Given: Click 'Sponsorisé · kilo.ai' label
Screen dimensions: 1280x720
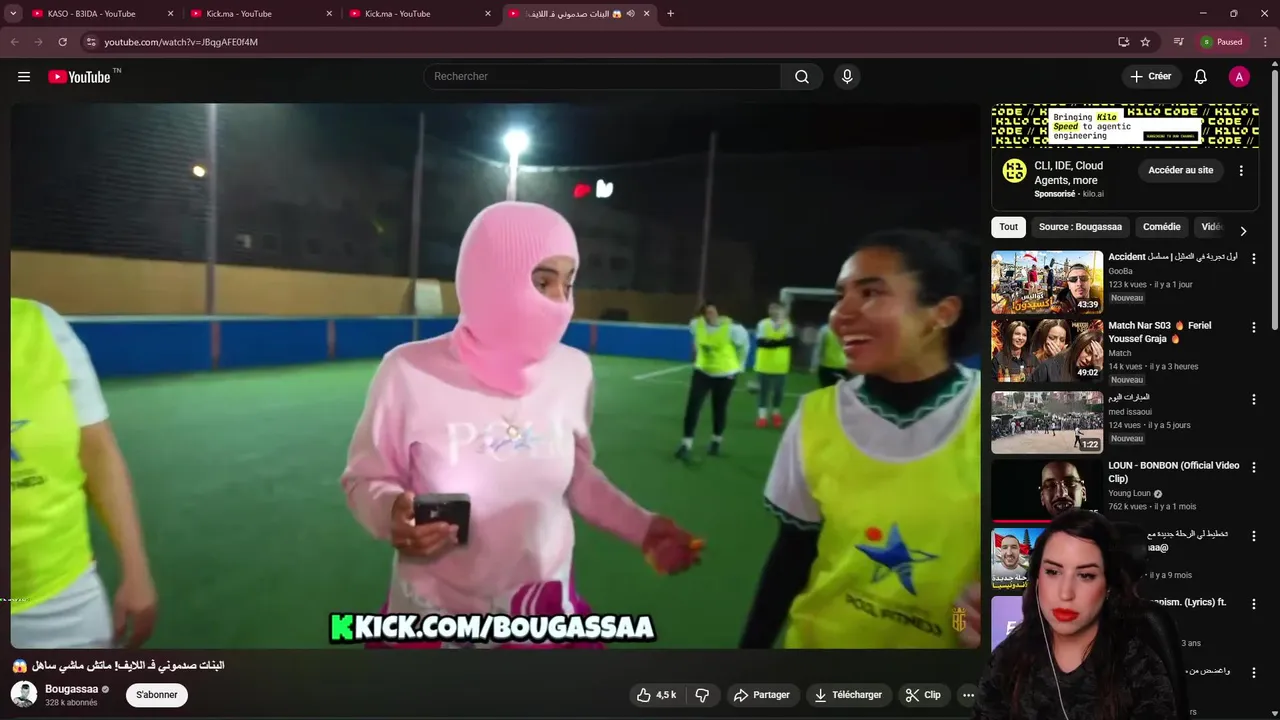Looking at the screenshot, I should pyautogui.click(x=1069, y=194).
